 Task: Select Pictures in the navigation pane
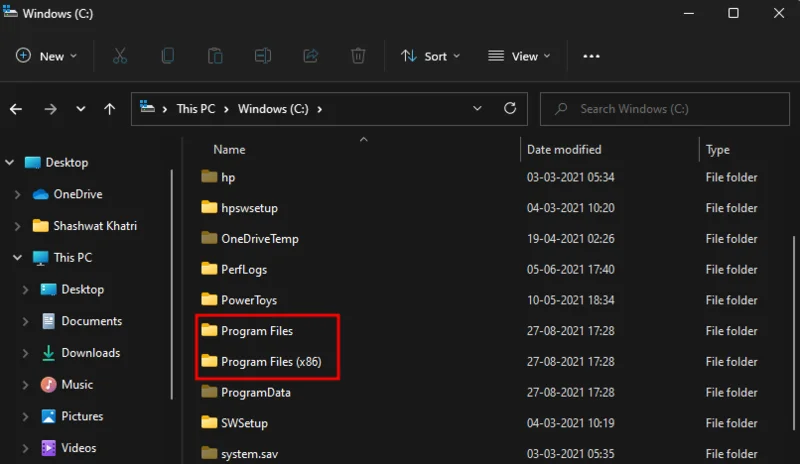pos(82,416)
